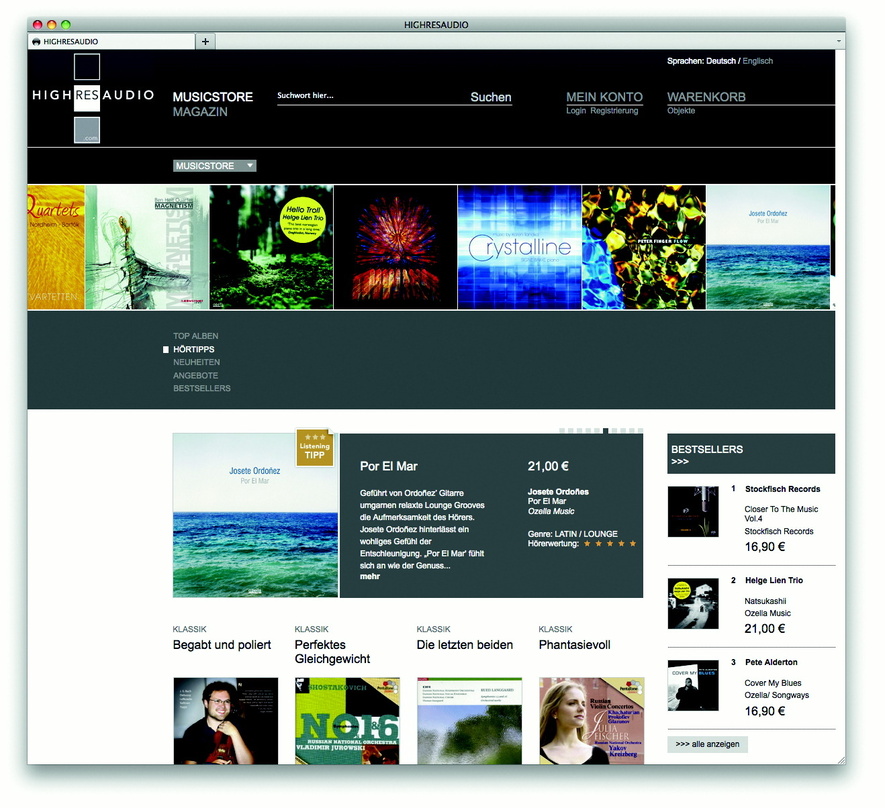
Task: Open the Julia Fischer Violin Concertos cover
Action: (x=592, y=721)
